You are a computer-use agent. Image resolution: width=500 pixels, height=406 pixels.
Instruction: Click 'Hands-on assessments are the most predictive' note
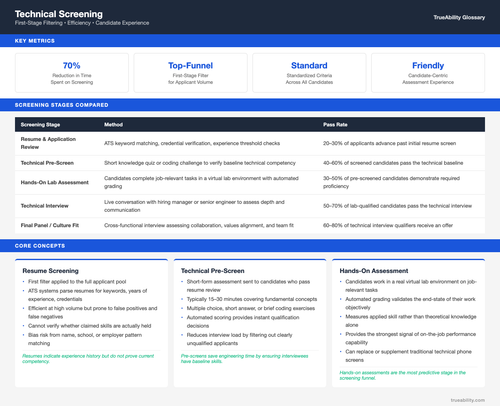tap(403, 375)
